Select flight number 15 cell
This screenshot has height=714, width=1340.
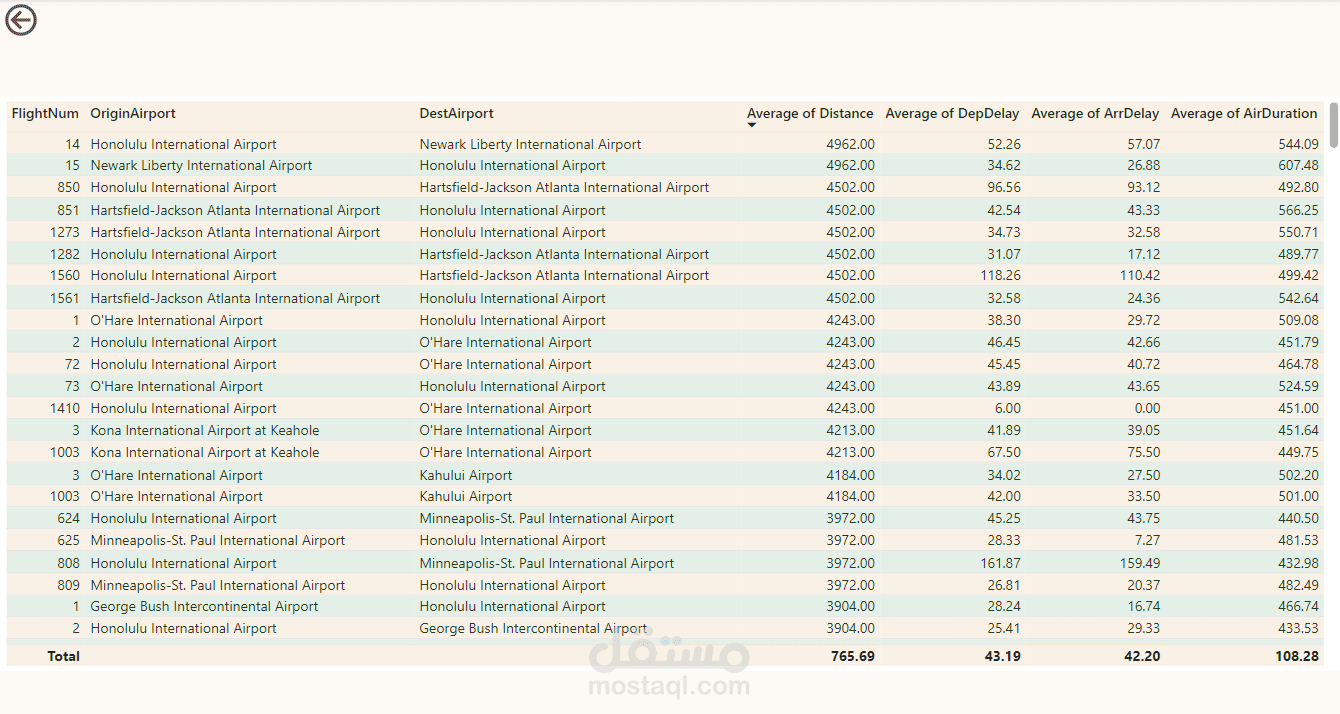tap(73, 166)
